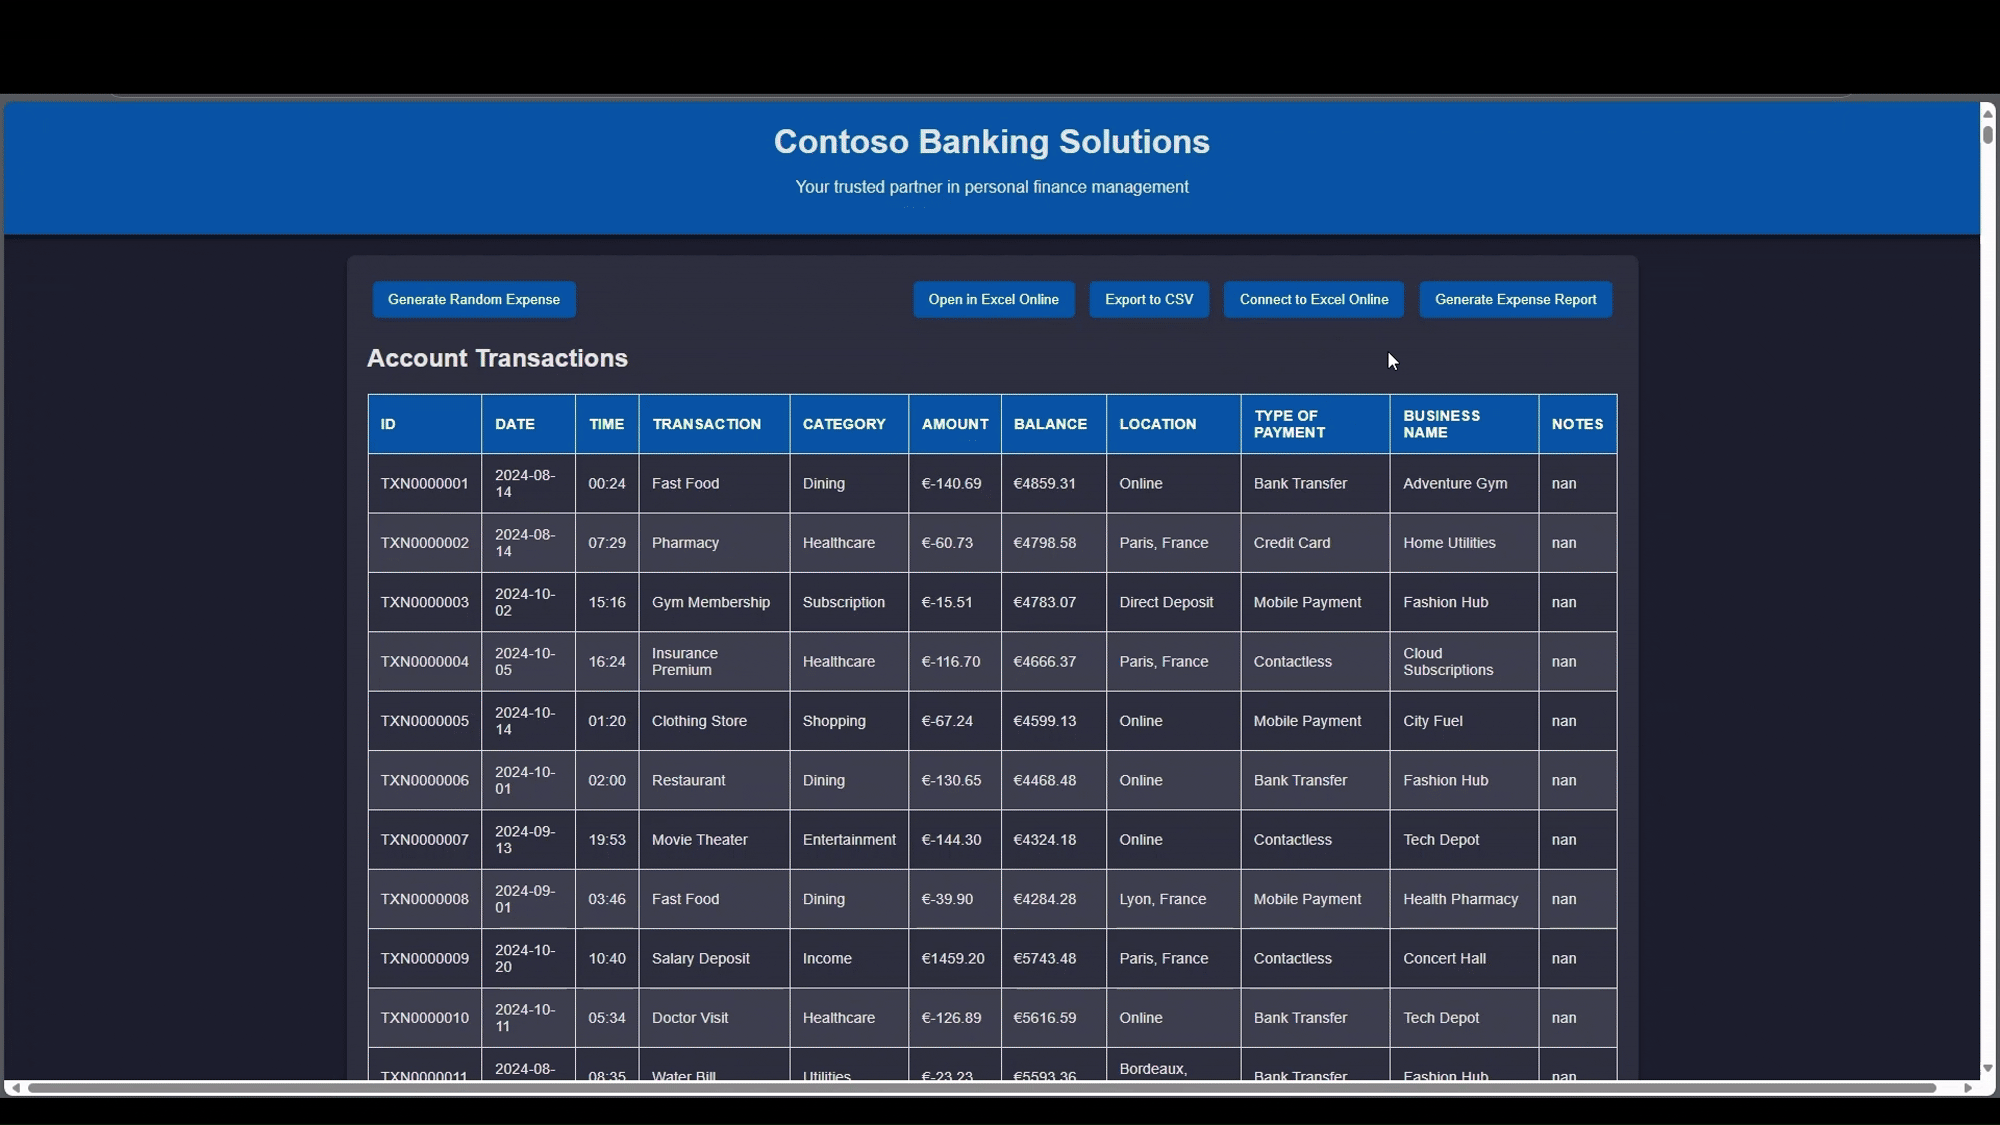Click the Contoso Banking Solutions title
The width and height of the screenshot is (2000, 1125).
tap(991, 142)
